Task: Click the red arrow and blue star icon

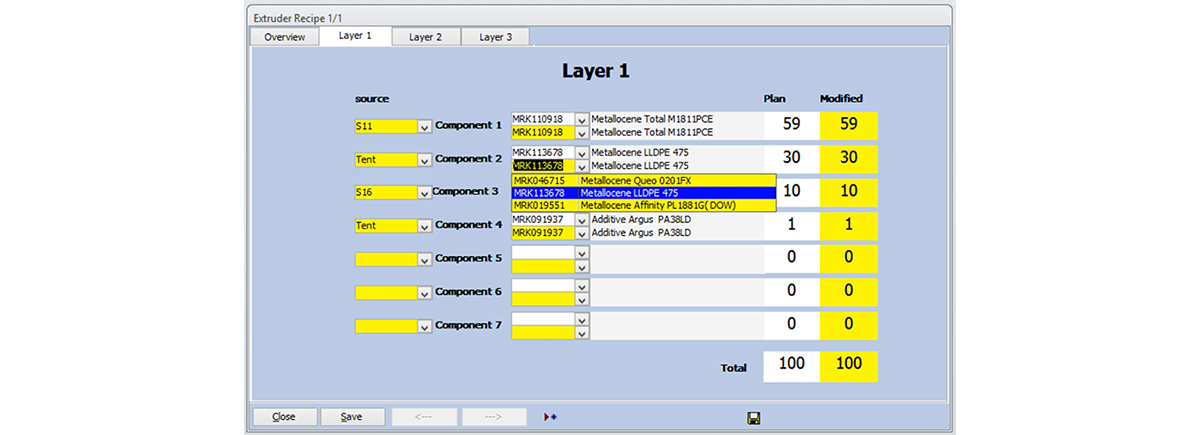Action: (x=549, y=416)
